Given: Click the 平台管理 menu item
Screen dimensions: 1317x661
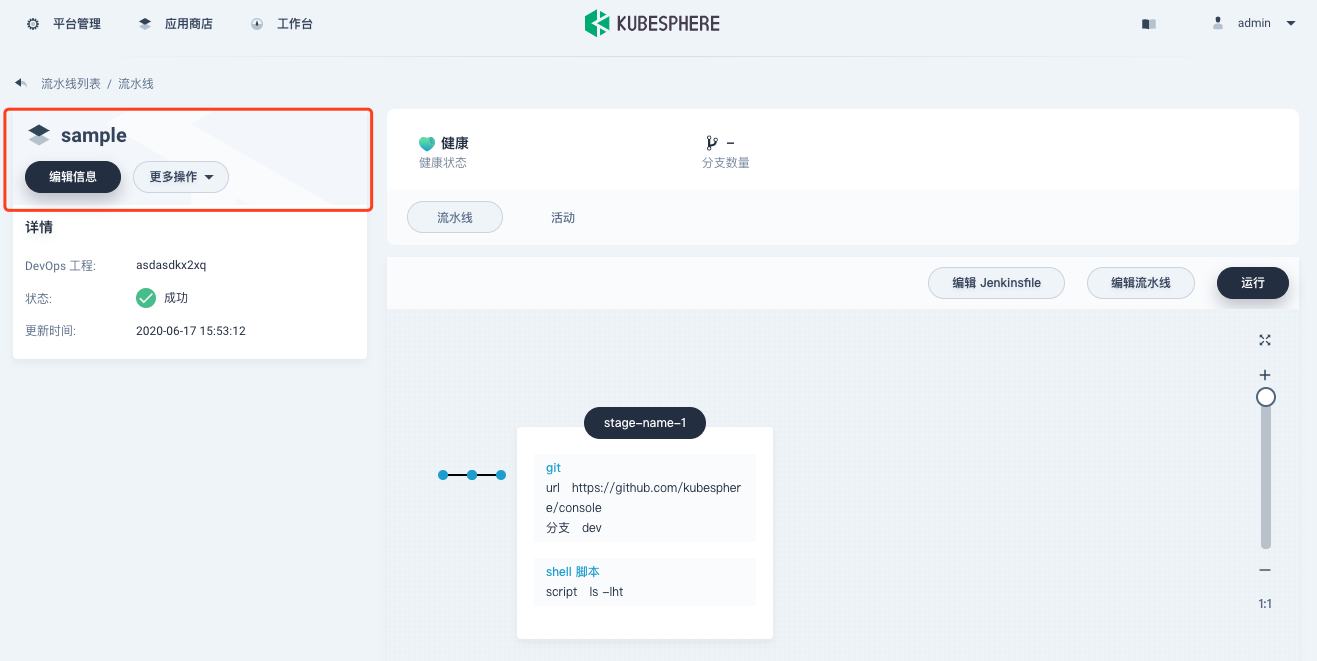Looking at the screenshot, I should click(77, 24).
